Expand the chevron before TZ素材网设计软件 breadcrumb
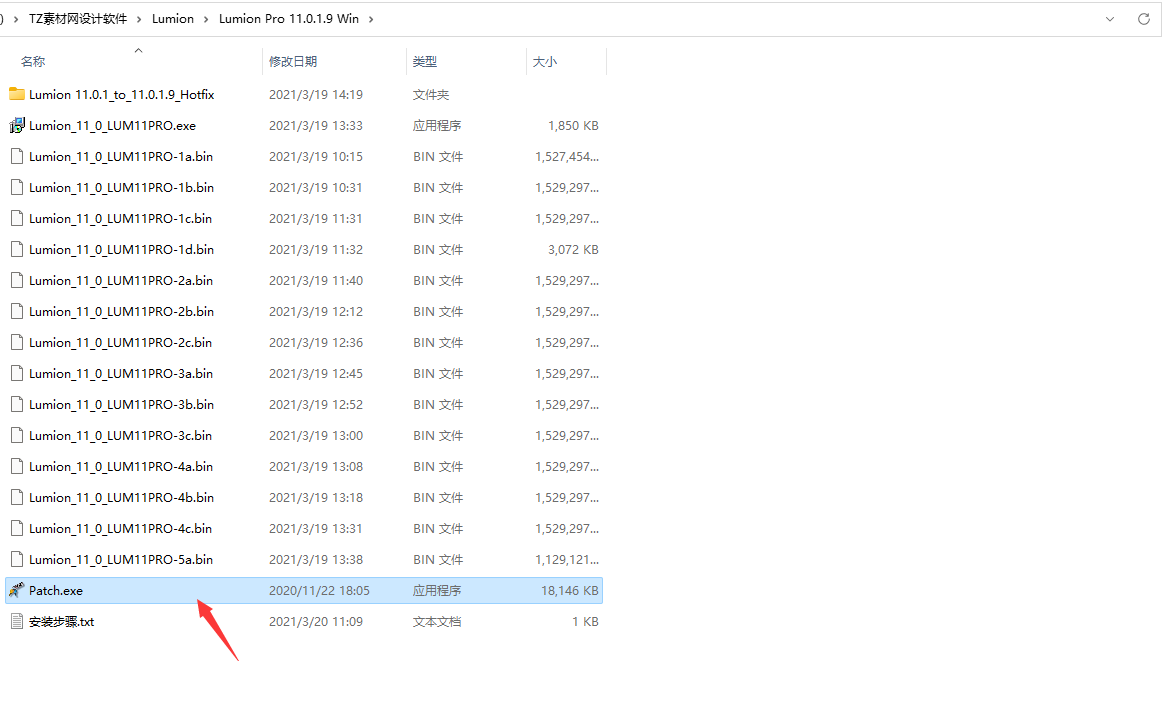The image size is (1172, 705). pos(16,19)
